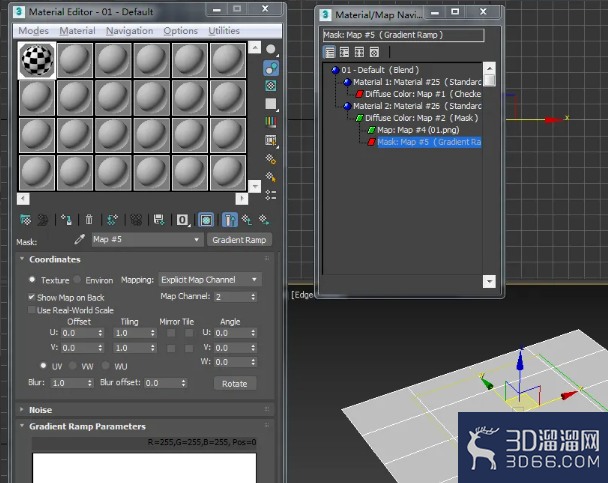This screenshot has width=608, height=483.
Task: Click the eyedropper pick material icon
Action: tap(79, 240)
